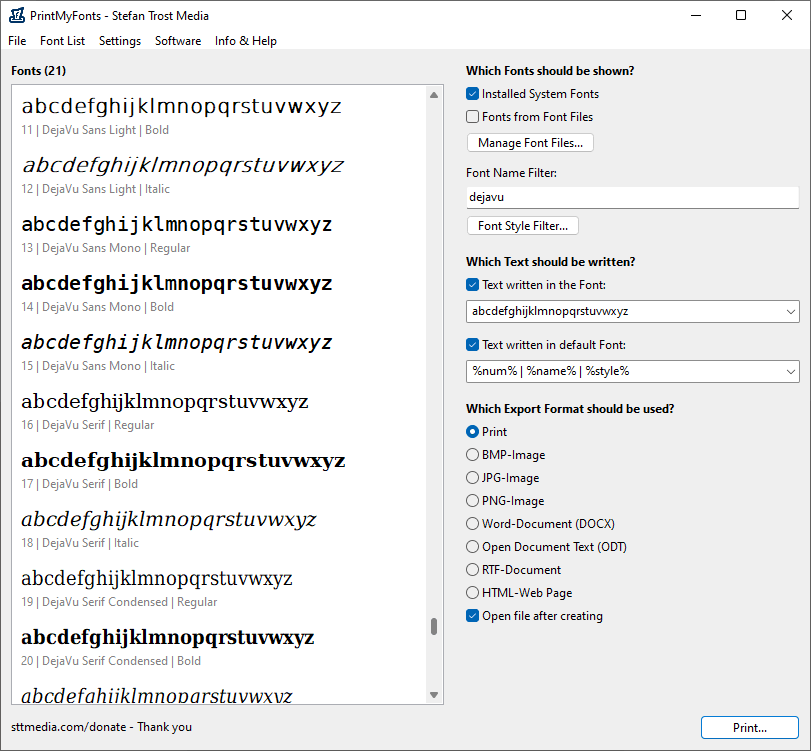Select font 16 DejaVu Serif Regular
The width and height of the screenshot is (811, 751).
(219, 410)
